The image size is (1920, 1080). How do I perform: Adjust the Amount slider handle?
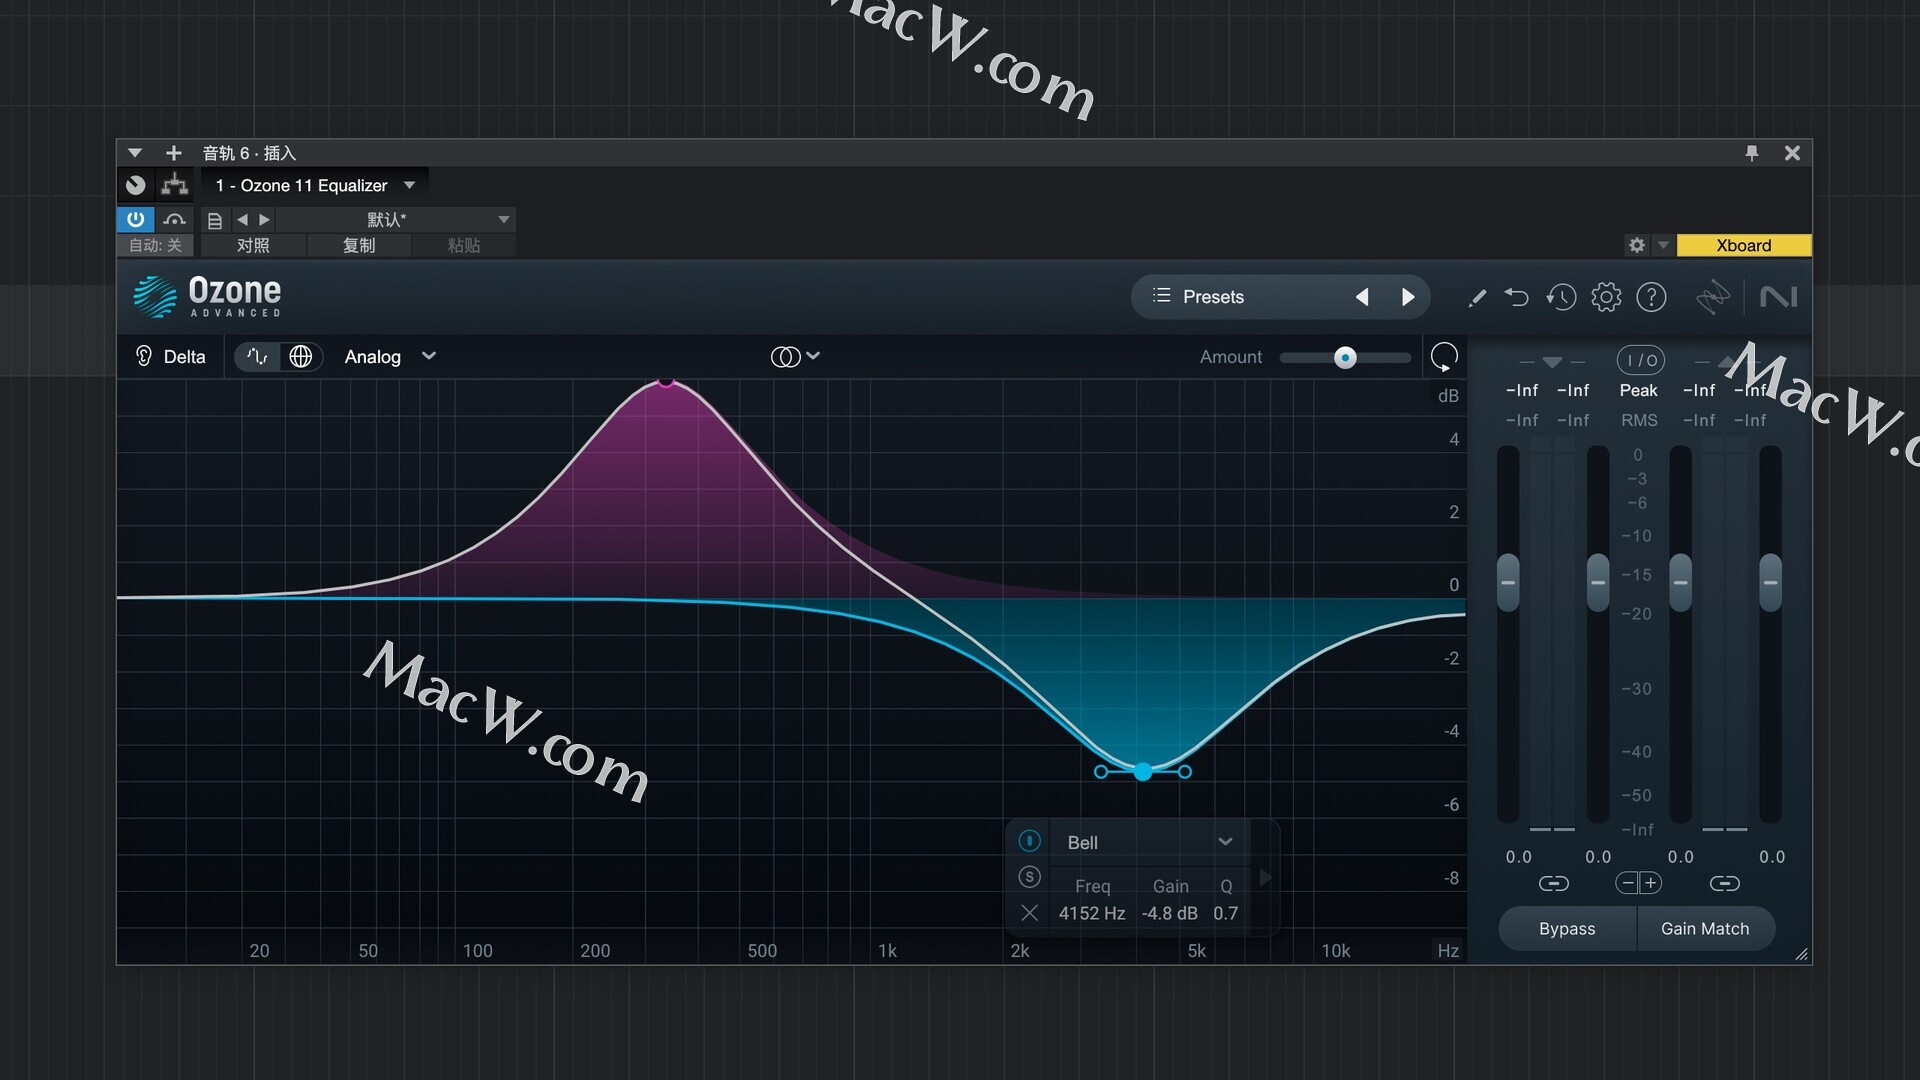pos(1345,357)
